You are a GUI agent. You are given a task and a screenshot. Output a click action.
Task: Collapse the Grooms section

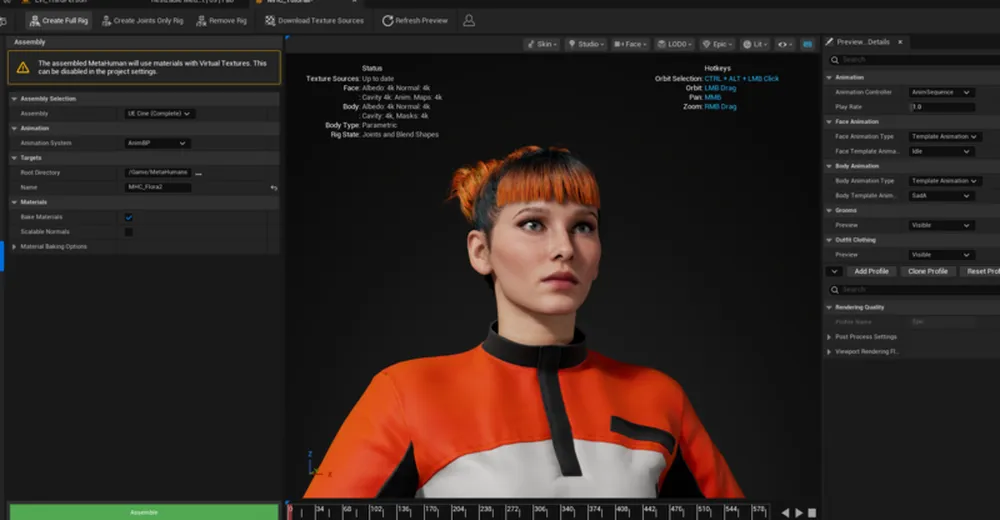[x=829, y=211]
